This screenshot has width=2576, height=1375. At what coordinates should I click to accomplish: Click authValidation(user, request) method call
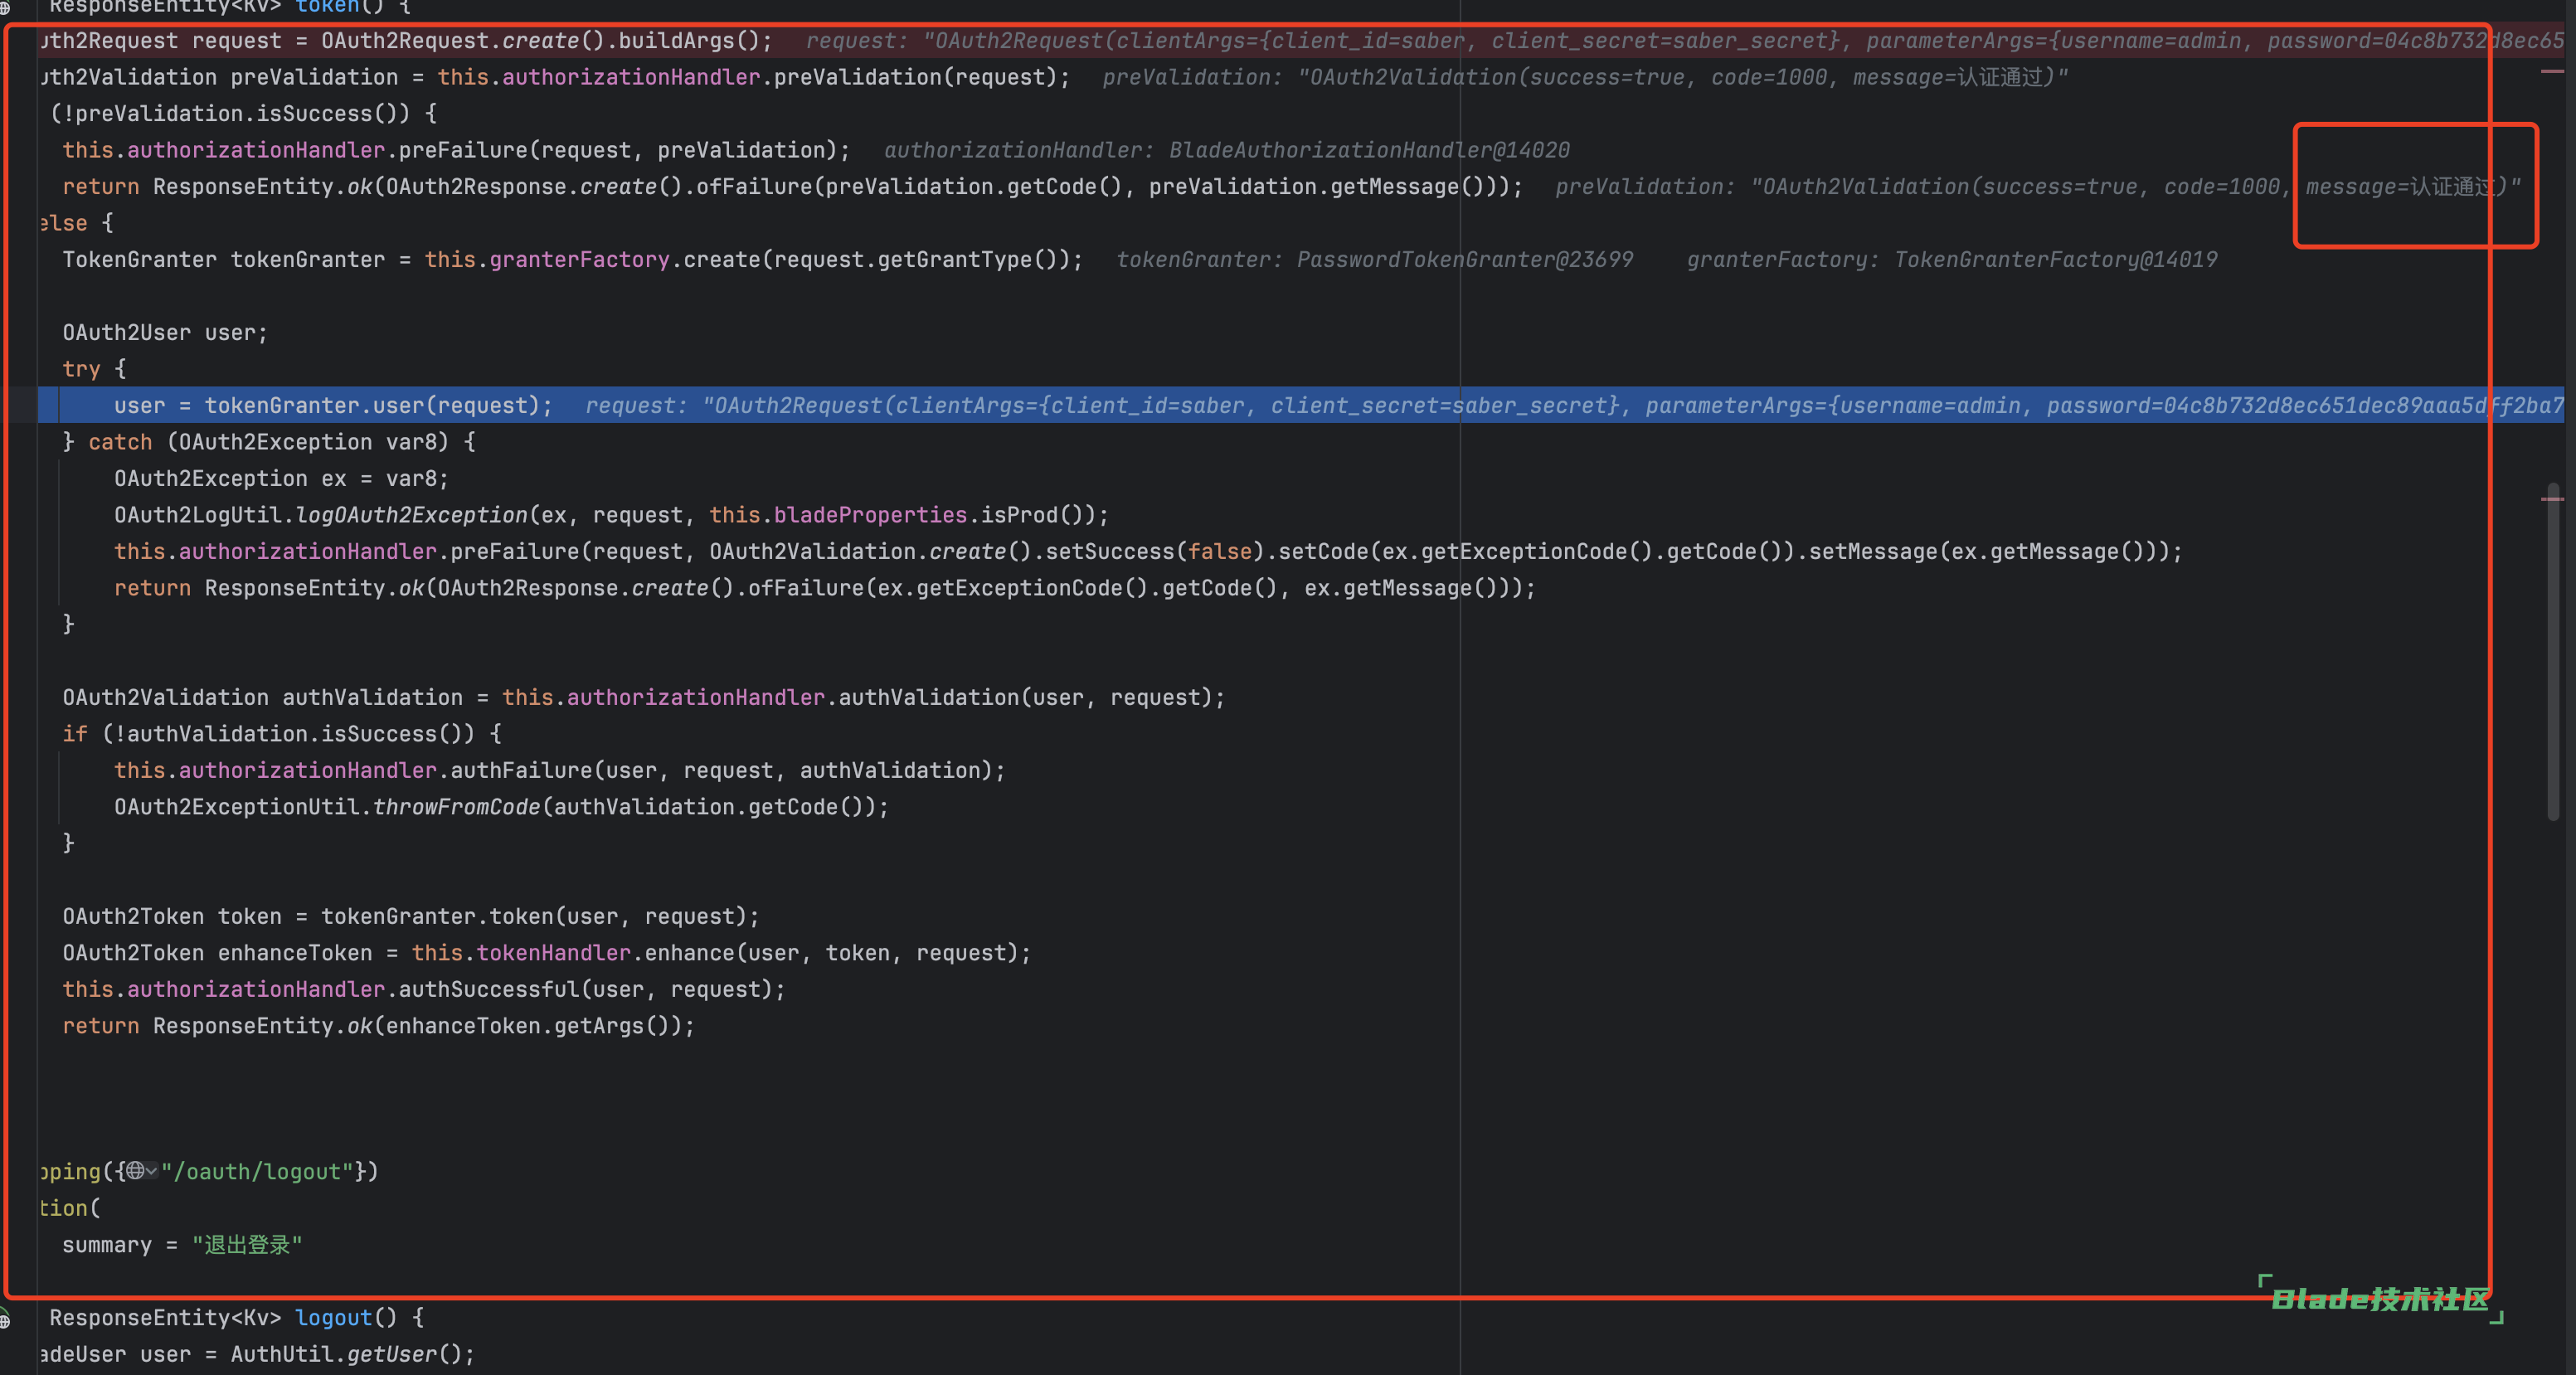tap(1024, 698)
